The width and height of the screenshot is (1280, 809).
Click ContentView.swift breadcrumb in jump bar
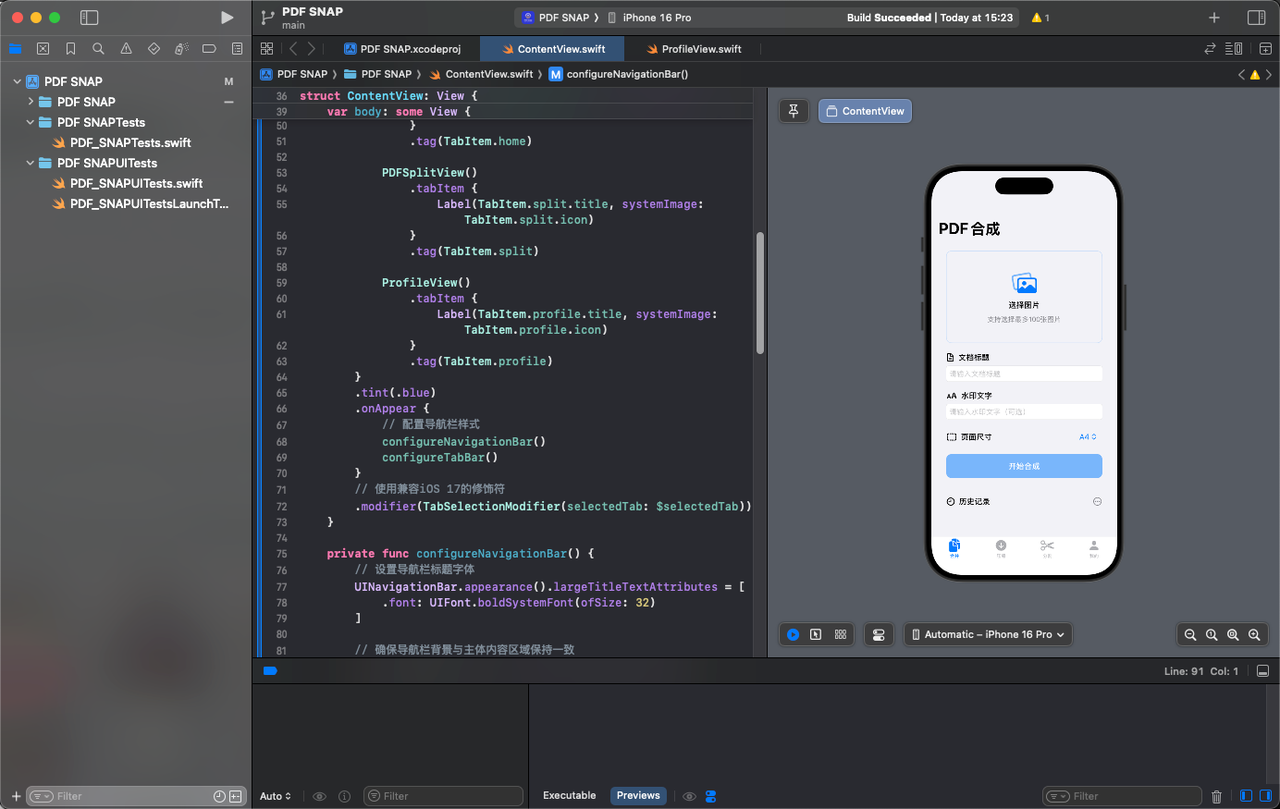click(x=481, y=74)
